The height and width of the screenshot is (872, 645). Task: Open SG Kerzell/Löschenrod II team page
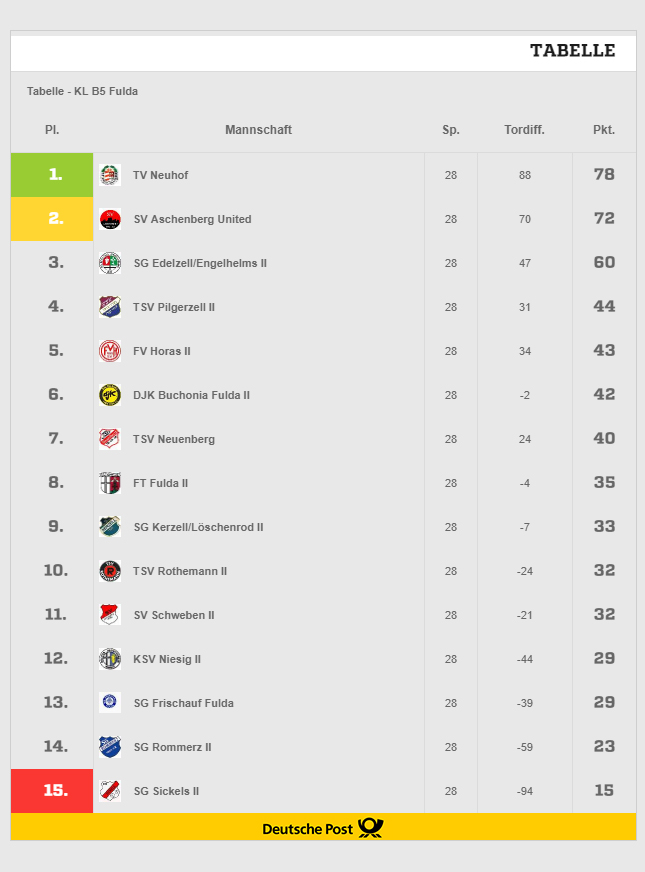click(199, 527)
